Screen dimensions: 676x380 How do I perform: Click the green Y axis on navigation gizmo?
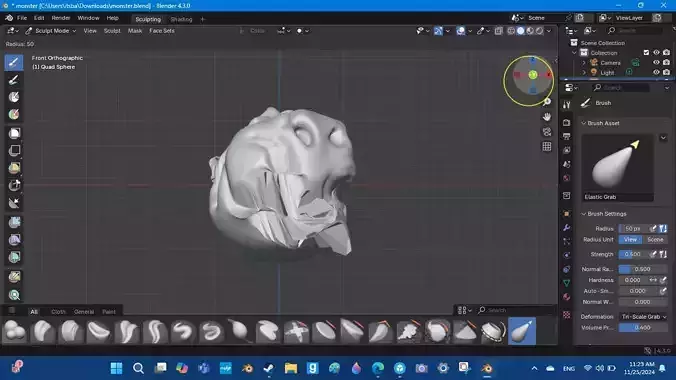pyautogui.click(x=533, y=75)
